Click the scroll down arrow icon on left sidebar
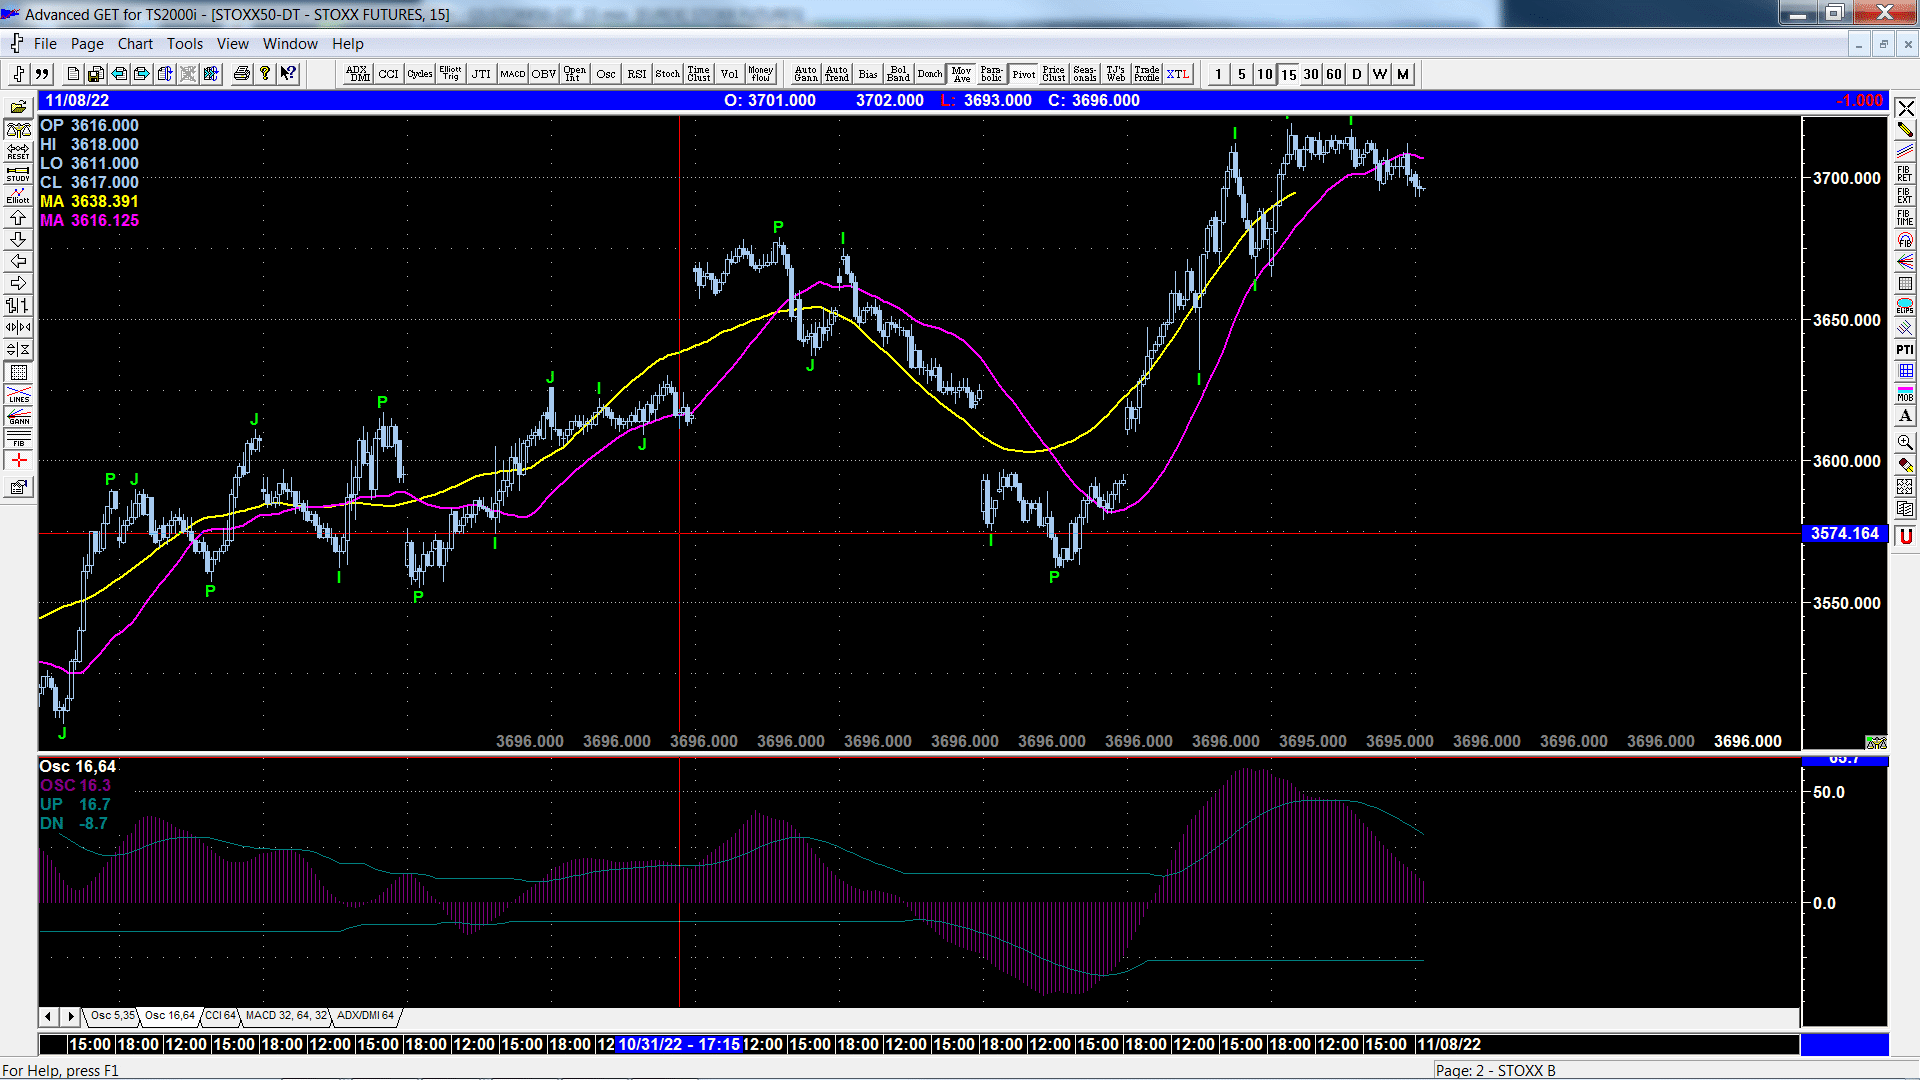The height and width of the screenshot is (1080, 1920). click(19, 240)
